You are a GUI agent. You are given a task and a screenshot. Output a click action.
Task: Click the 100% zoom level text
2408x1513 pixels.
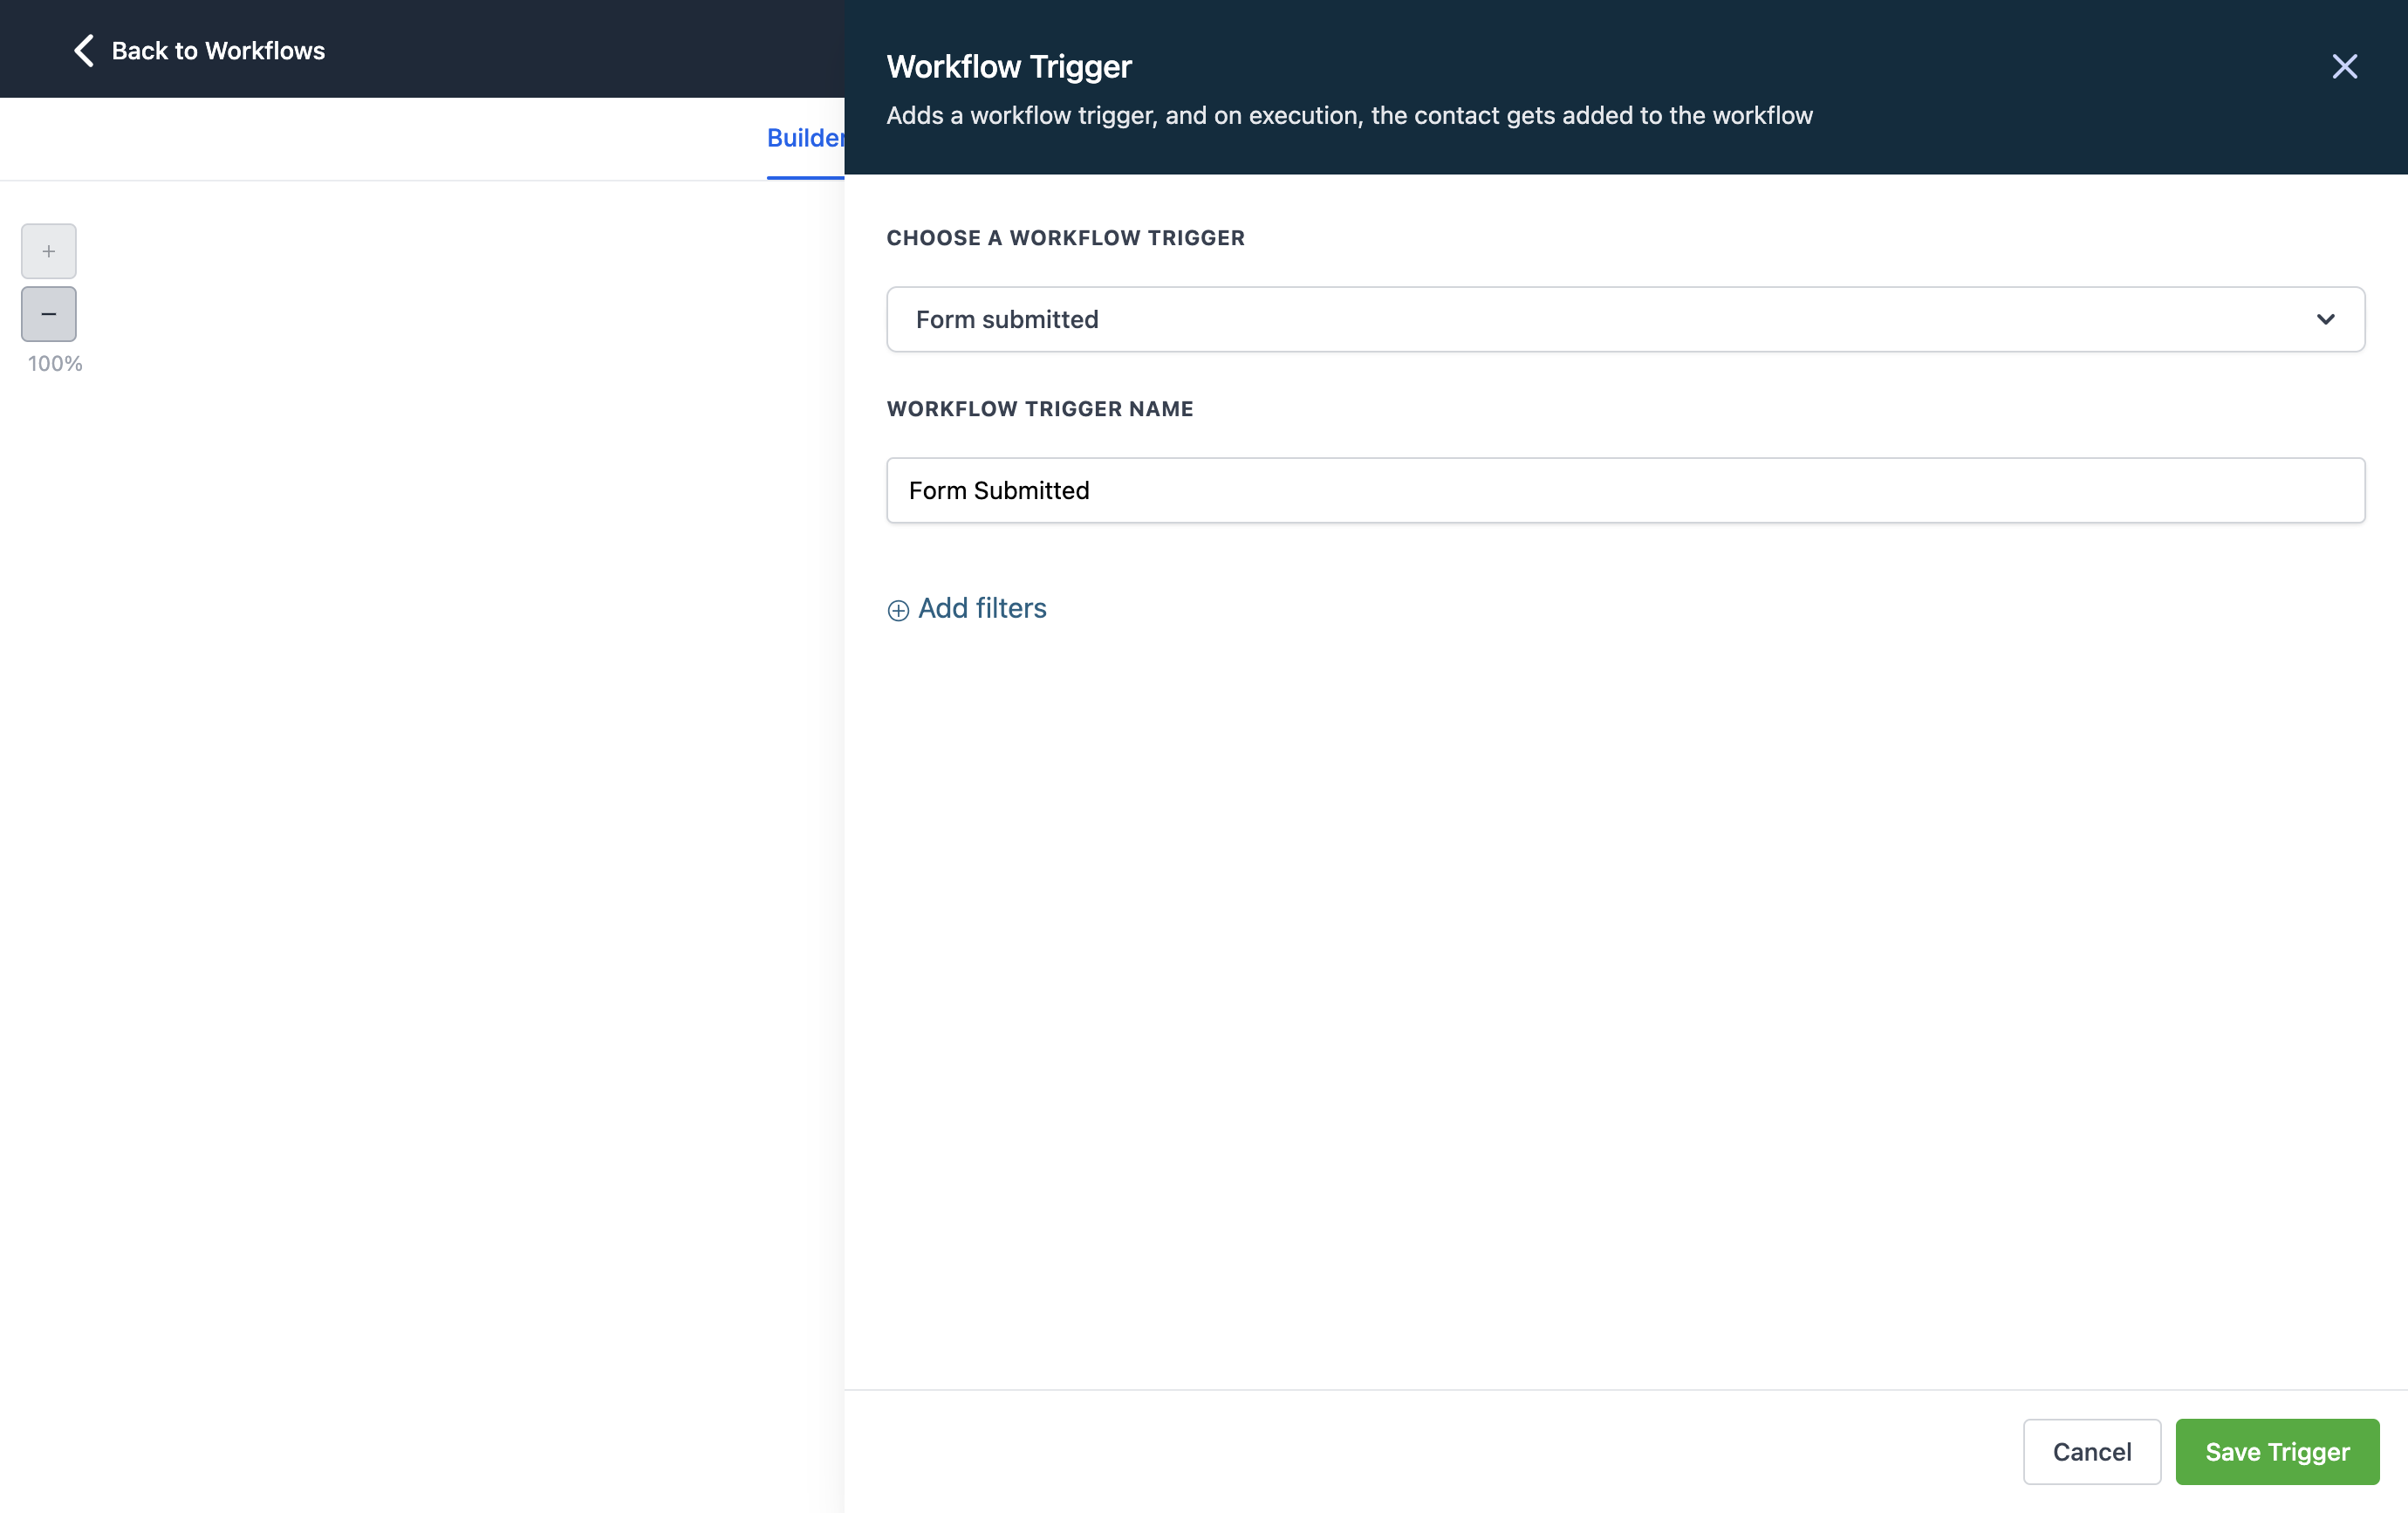[x=55, y=364]
